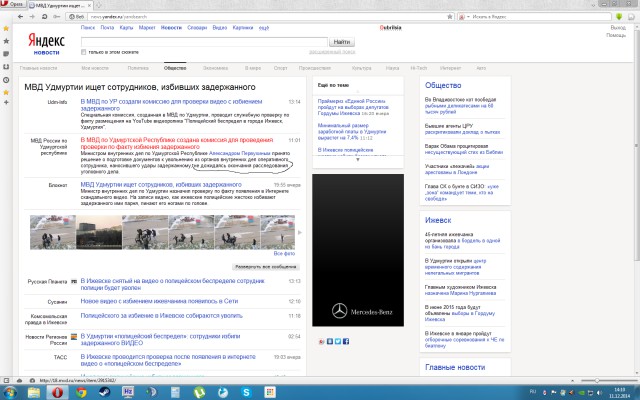
Task: Open the 'Почта' service link
Action: pyautogui.click(x=107, y=28)
